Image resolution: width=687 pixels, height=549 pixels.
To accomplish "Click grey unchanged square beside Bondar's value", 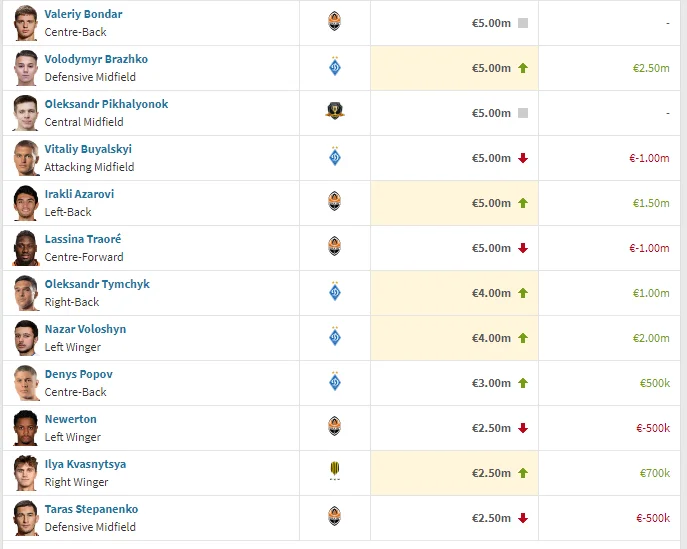I will [522, 23].
